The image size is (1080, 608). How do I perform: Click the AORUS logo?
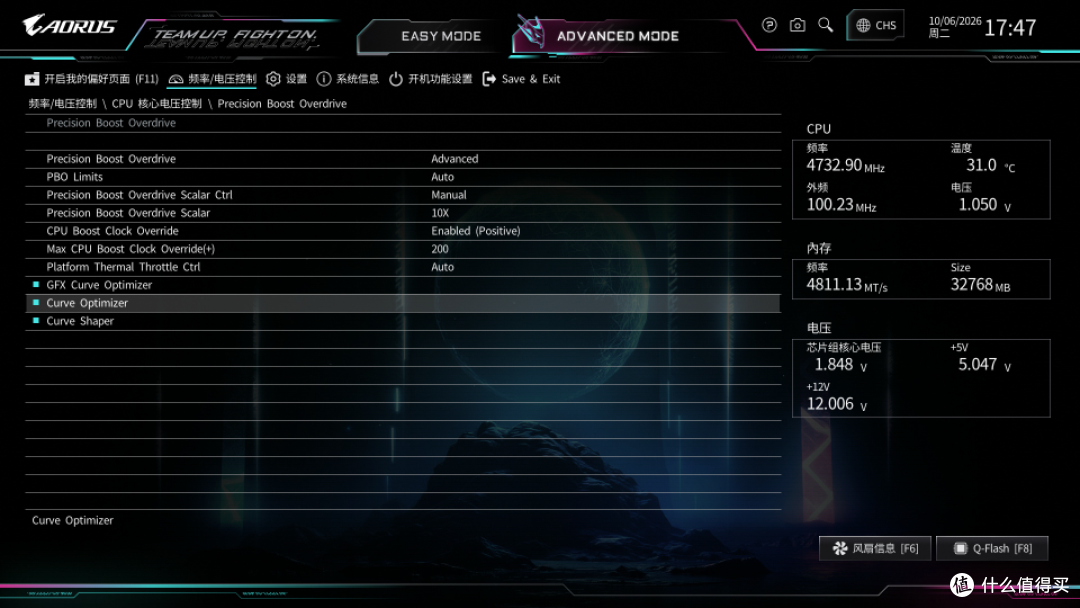69,26
